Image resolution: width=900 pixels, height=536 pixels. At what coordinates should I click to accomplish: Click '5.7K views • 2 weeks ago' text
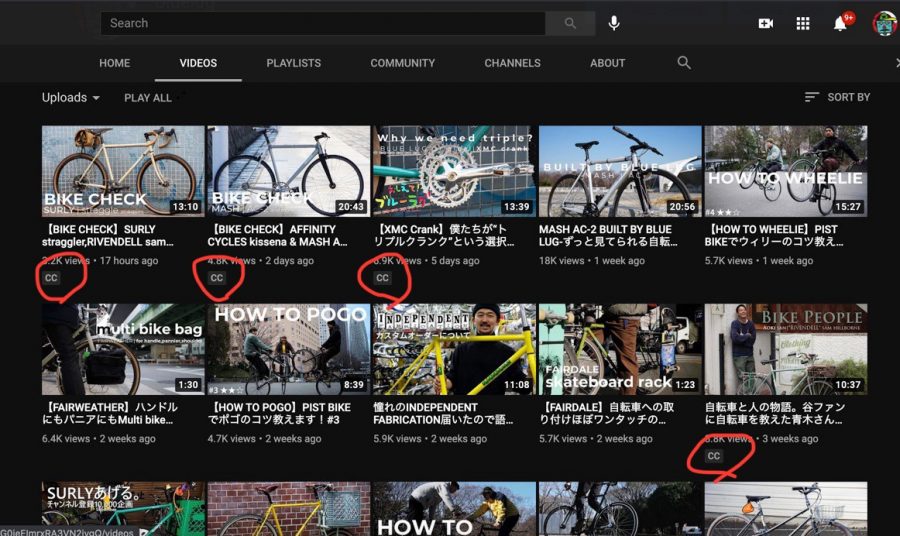pos(596,438)
